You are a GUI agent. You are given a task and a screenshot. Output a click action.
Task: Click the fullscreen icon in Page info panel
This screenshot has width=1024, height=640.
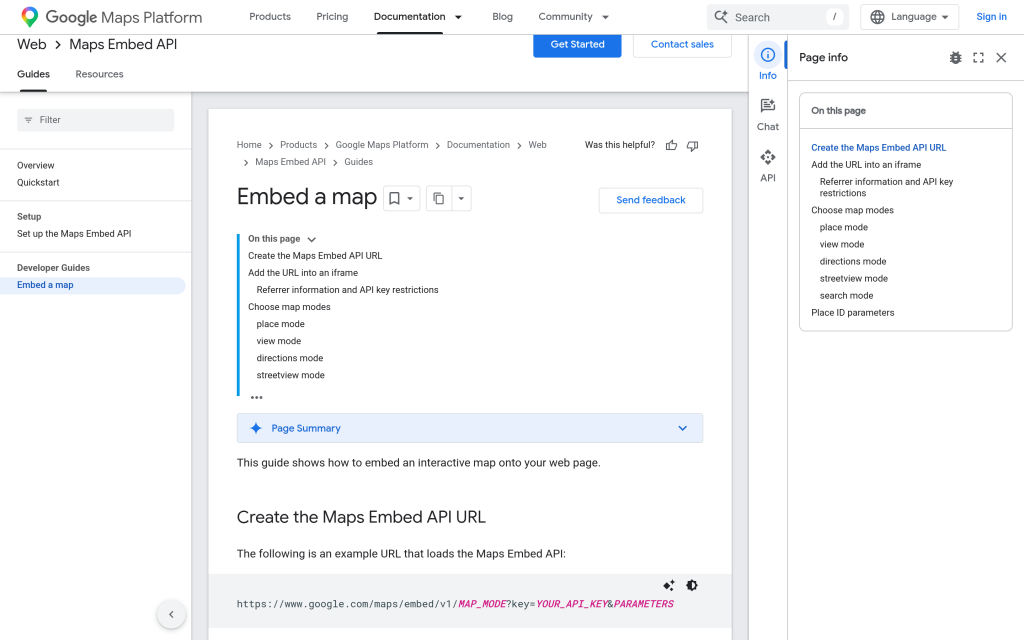click(x=978, y=57)
